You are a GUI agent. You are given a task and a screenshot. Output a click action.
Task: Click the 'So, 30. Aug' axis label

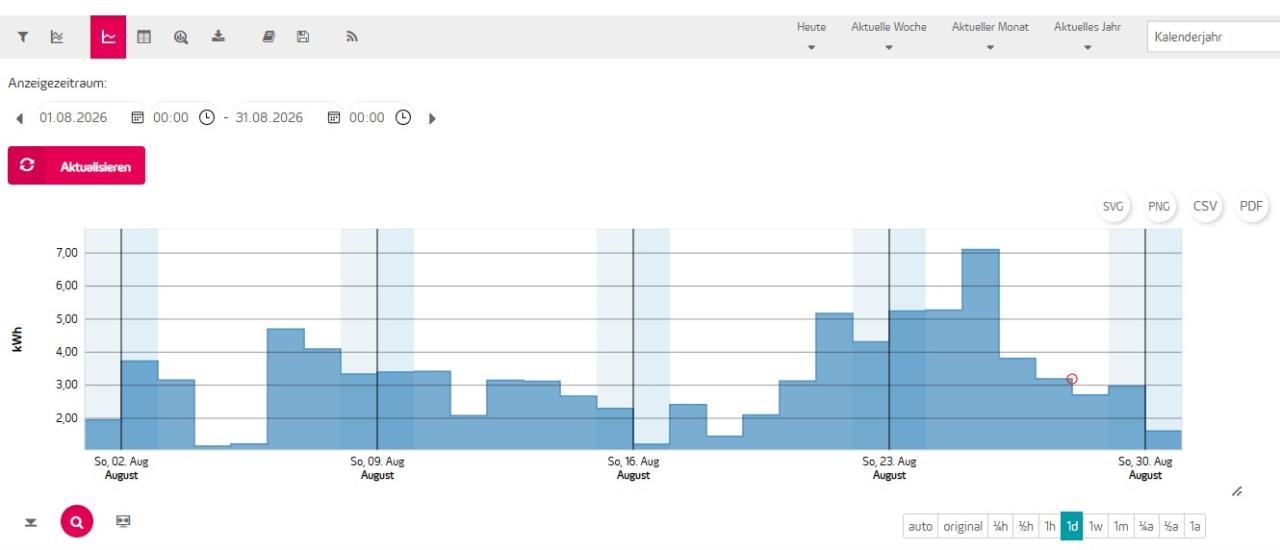pyautogui.click(x=1145, y=462)
